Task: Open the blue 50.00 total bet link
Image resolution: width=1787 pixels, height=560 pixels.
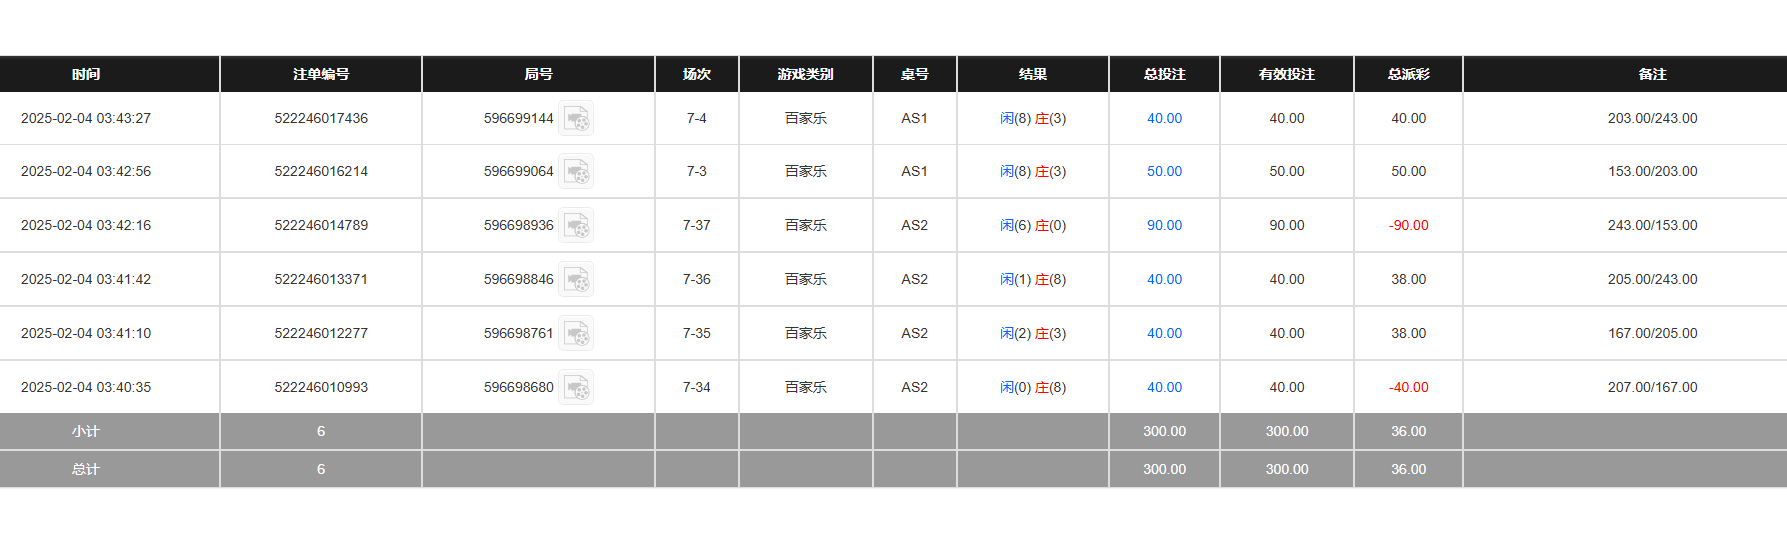Action: (1164, 172)
